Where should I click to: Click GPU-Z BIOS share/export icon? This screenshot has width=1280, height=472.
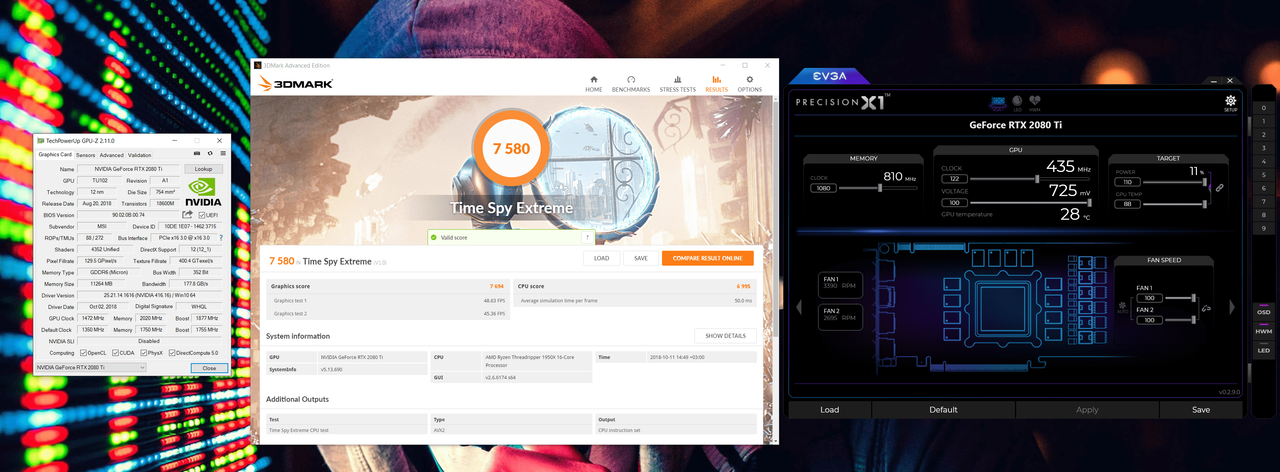click(x=187, y=214)
